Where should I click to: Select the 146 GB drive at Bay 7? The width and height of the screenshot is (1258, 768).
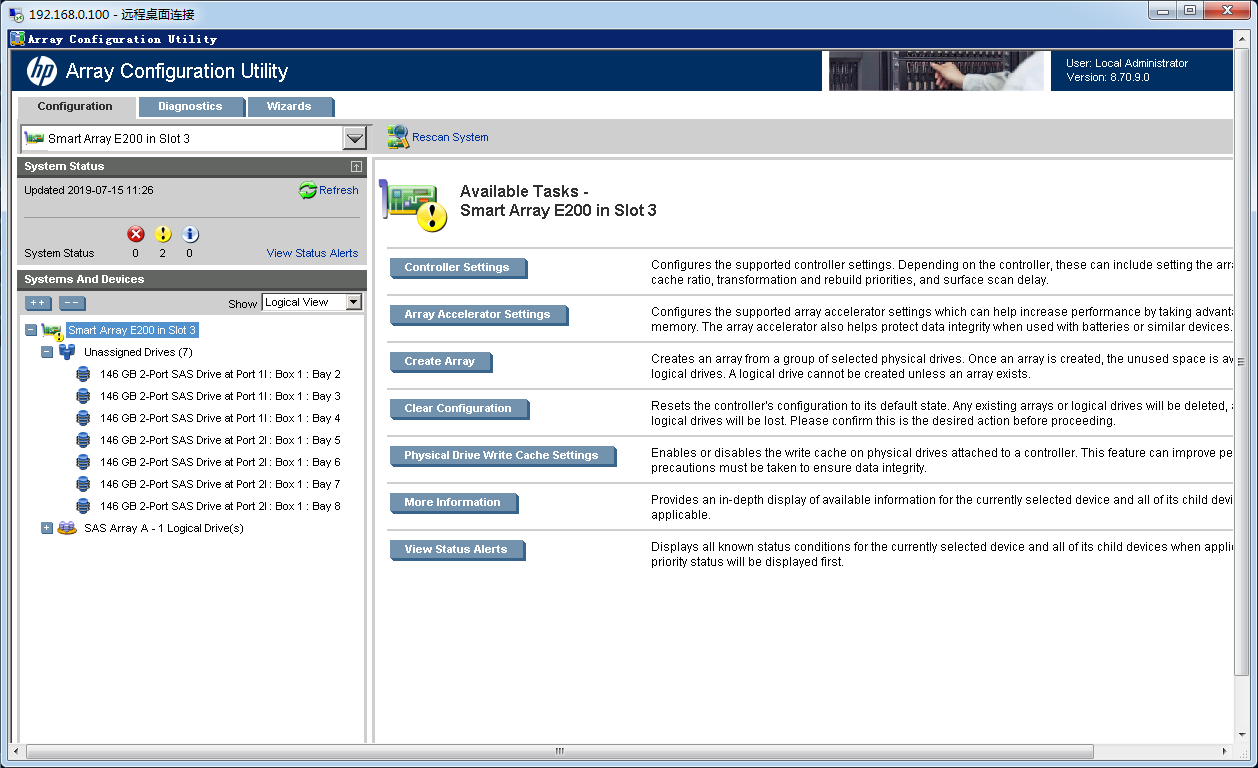[x=220, y=484]
